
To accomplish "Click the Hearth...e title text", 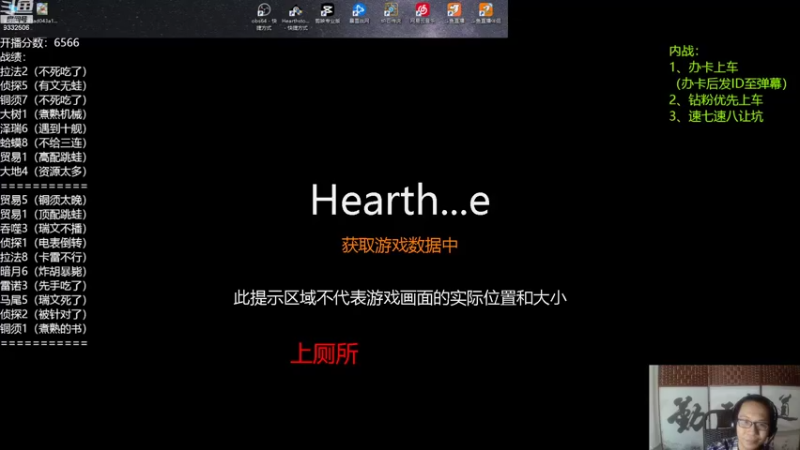I will click(x=400, y=199).
